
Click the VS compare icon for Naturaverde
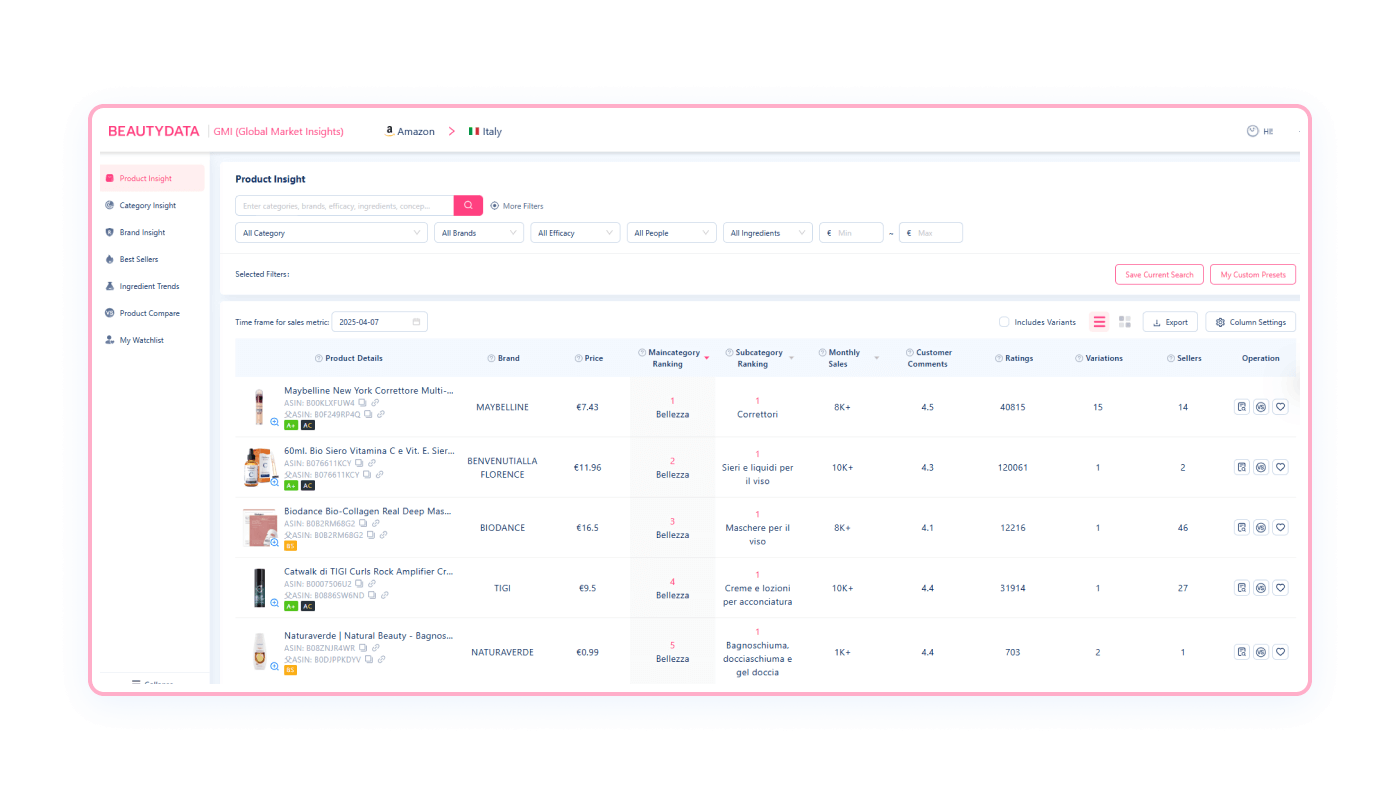click(1261, 652)
